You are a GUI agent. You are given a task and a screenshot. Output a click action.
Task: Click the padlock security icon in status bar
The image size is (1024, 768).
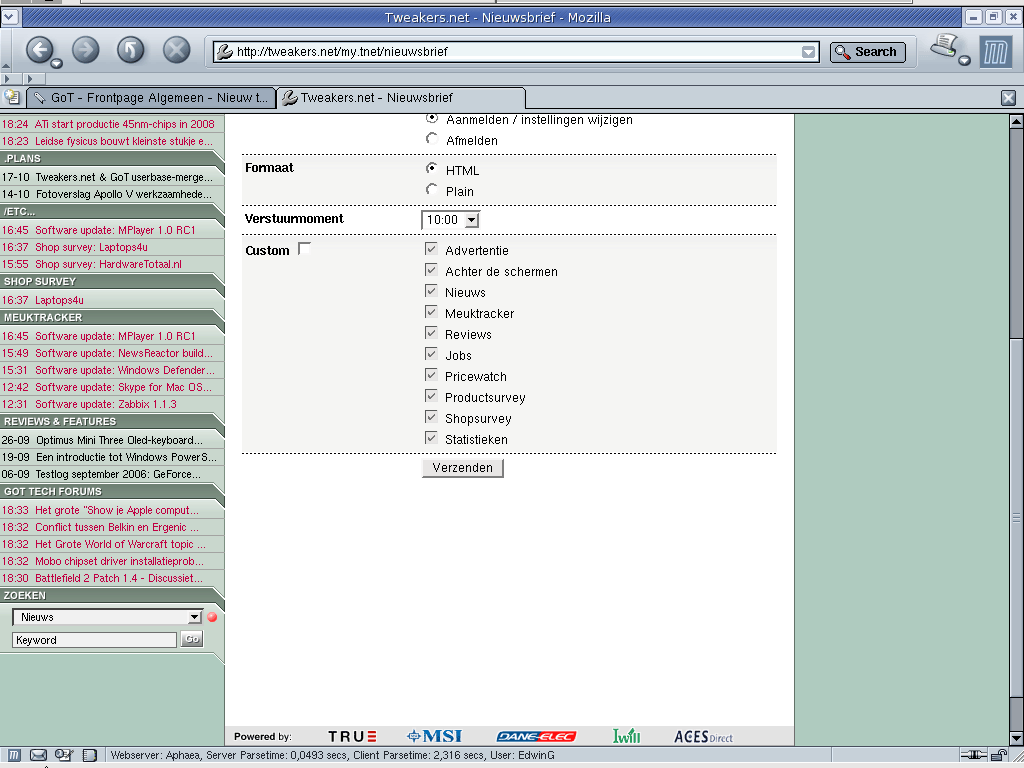click(x=1000, y=756)
